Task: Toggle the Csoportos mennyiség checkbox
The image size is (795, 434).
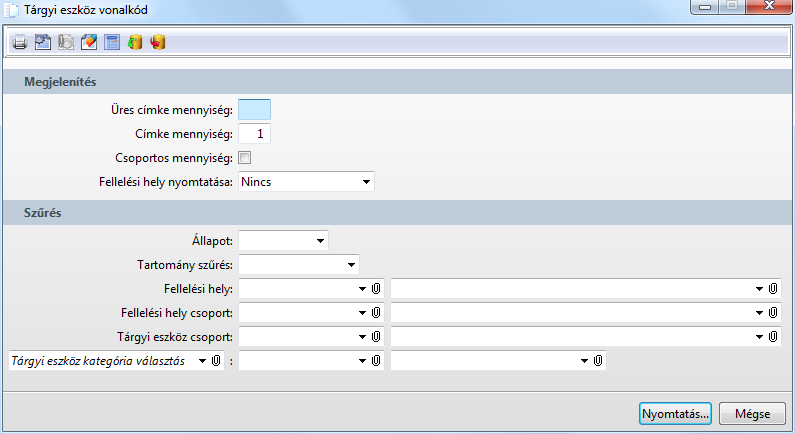Action: tap(244, 158)
